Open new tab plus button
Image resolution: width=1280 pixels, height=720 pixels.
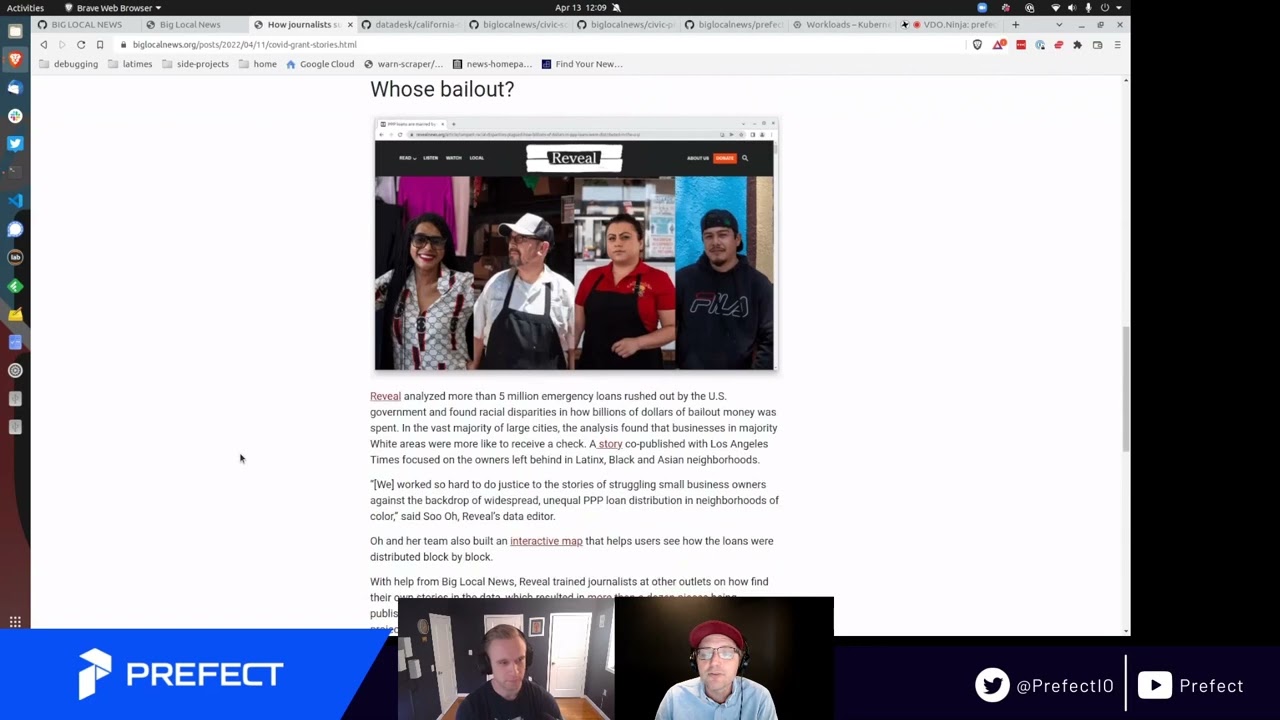pos(1015,24)
